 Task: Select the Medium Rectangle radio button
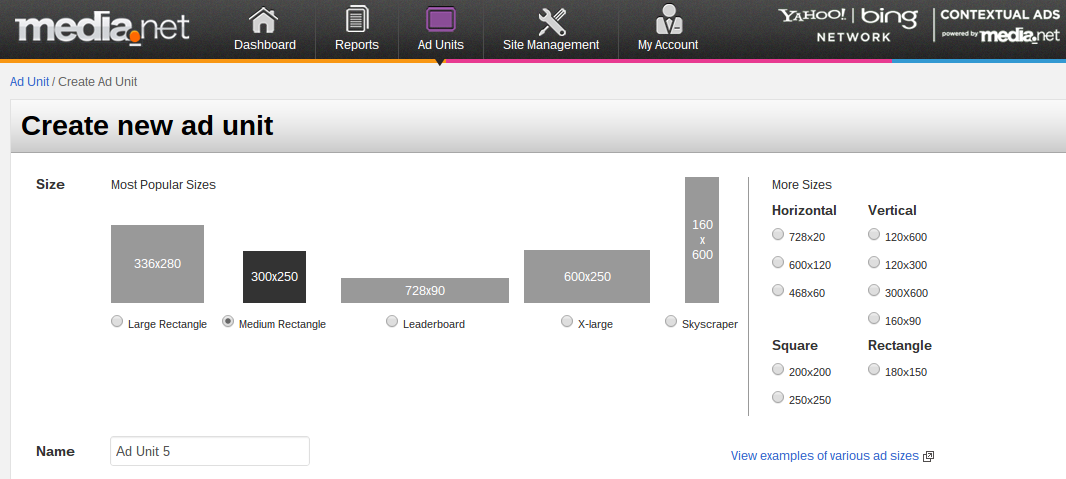pos(228,321)
